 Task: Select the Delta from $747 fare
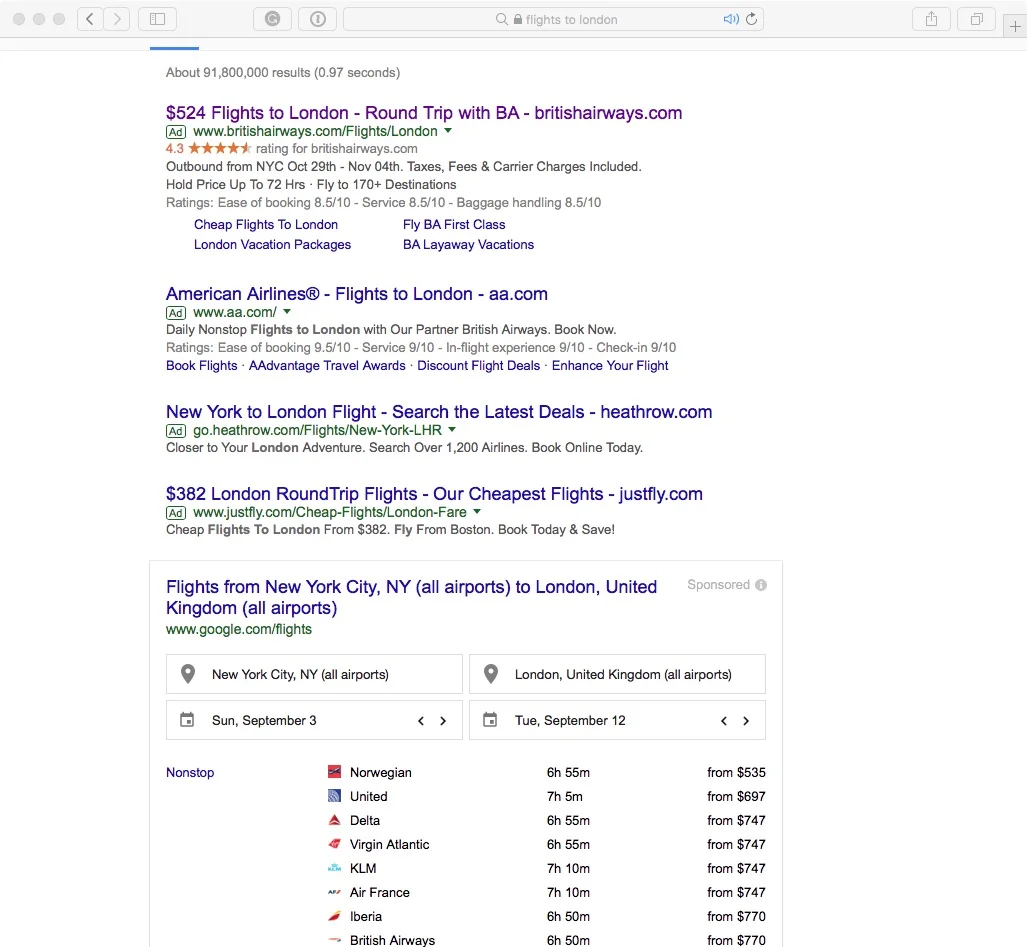736,820
